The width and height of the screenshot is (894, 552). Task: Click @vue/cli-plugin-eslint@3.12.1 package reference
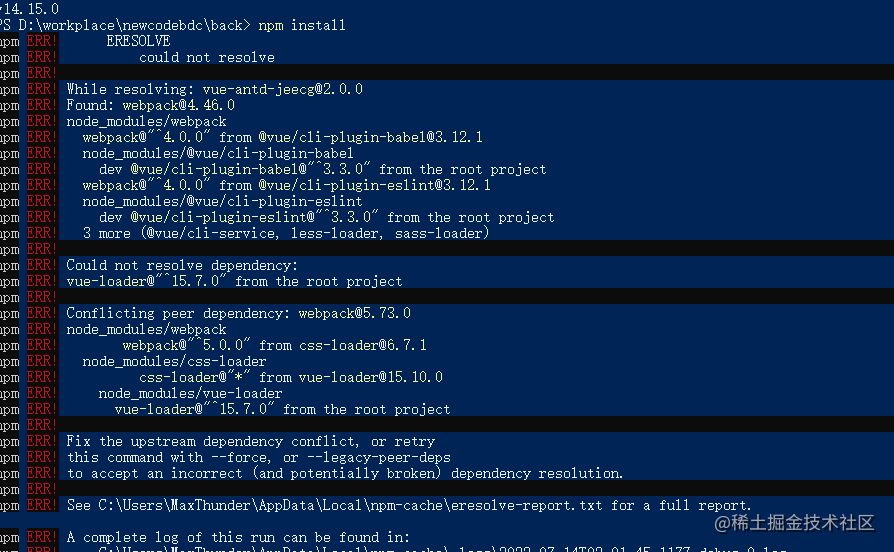click(374, 185)
